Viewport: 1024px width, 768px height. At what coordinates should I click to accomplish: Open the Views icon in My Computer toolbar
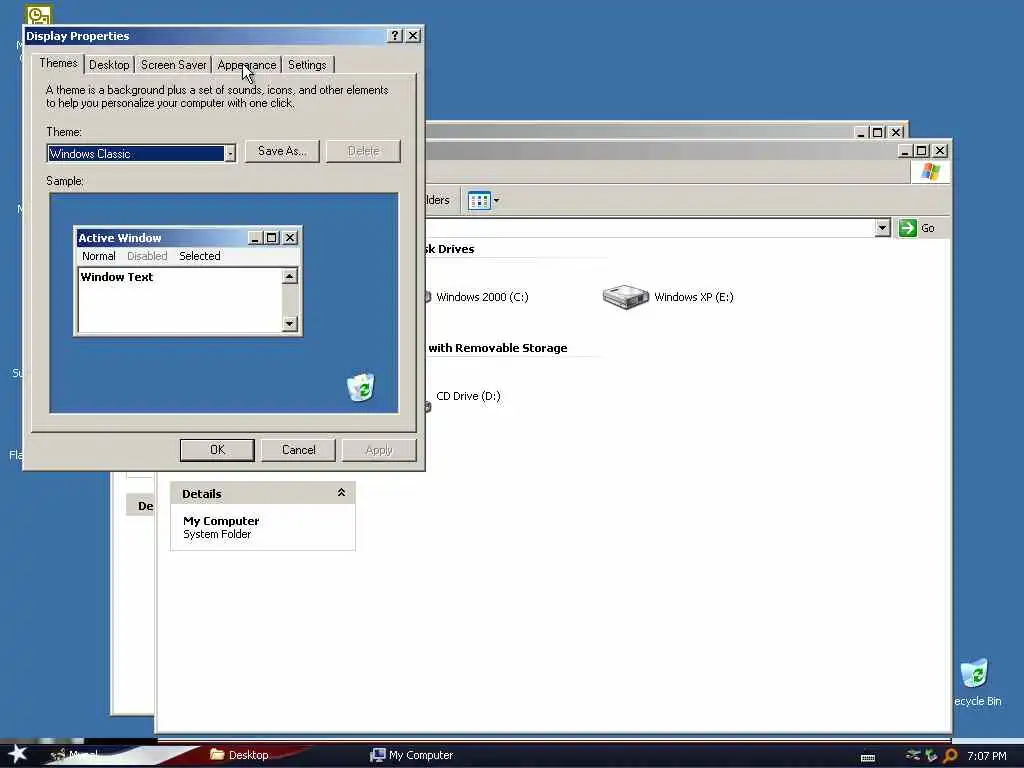point(479,200)
